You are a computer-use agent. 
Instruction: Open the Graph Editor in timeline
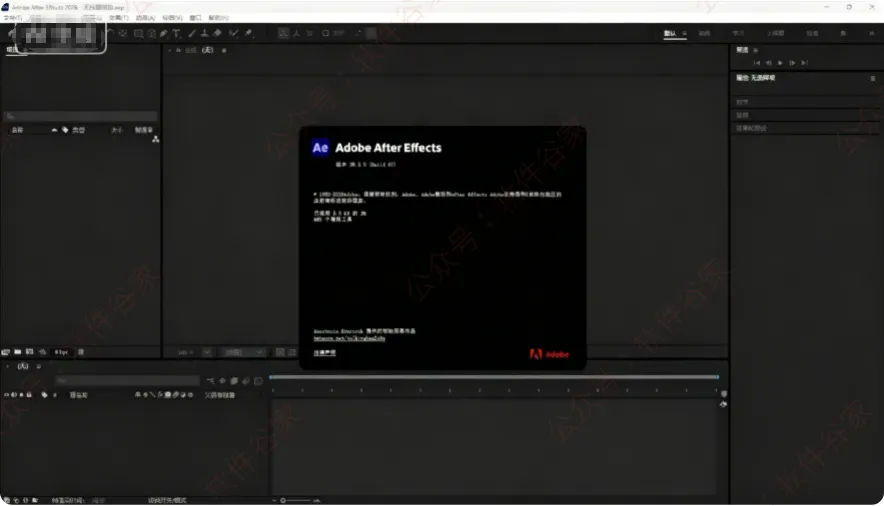point(258,381)
